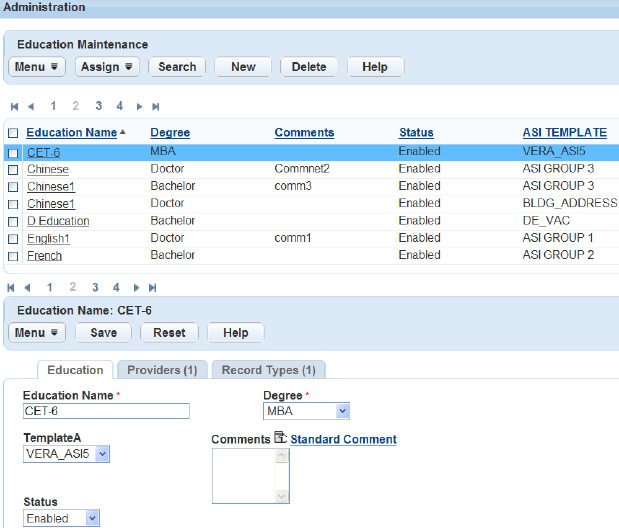
Task: Go to next page in bottom pager
Action: [136, 287]
